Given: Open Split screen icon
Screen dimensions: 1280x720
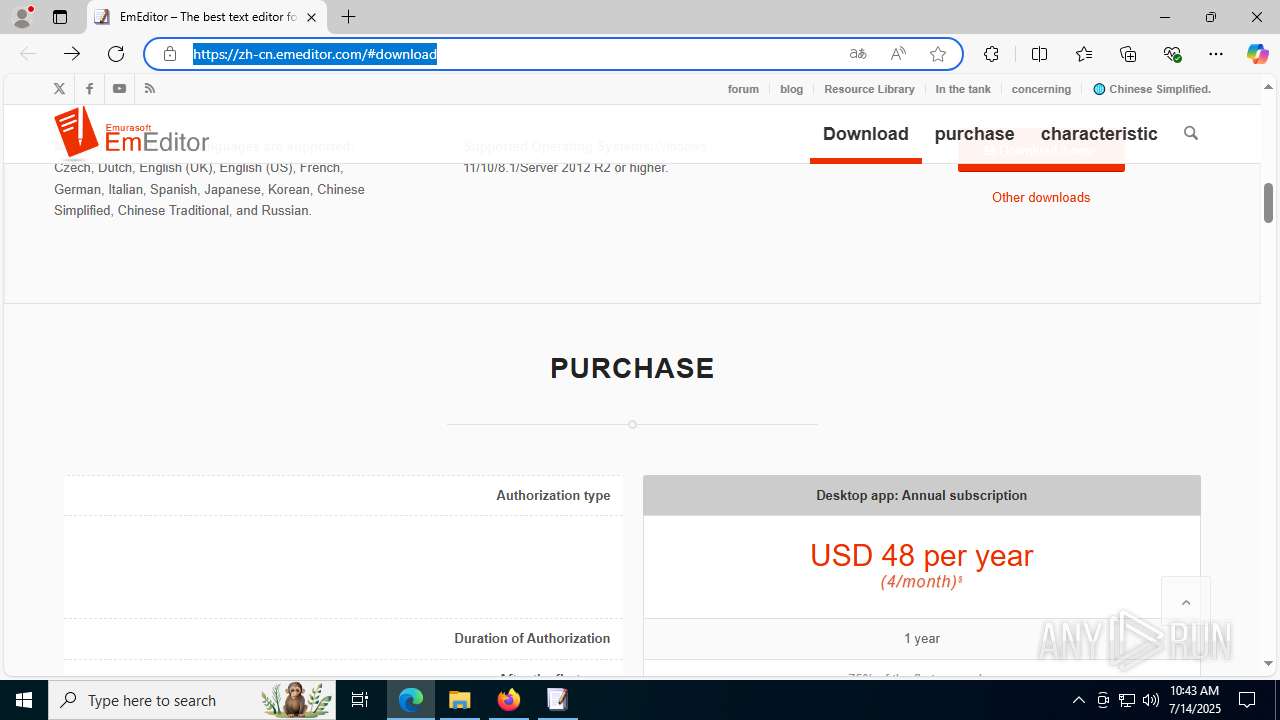Looking at the screenshot, I should [1039, 54].
